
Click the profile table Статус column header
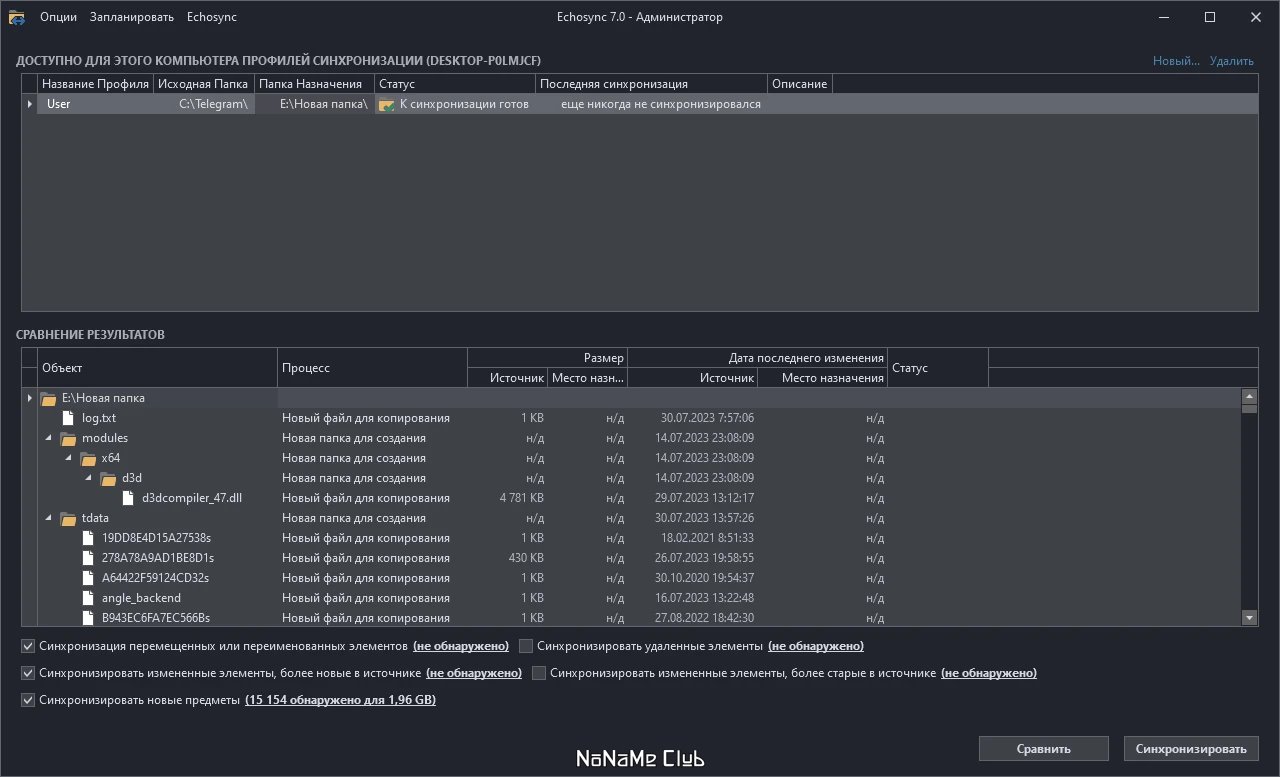[x=455, y=84]
